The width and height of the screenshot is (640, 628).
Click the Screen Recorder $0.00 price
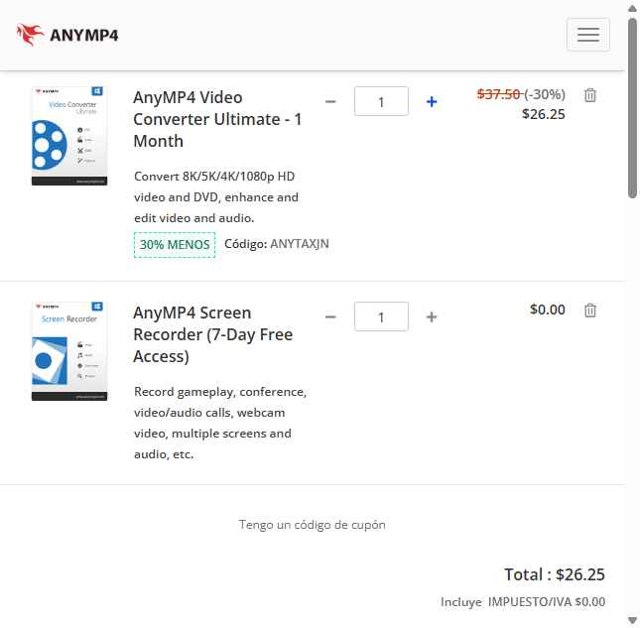(547, 310)
